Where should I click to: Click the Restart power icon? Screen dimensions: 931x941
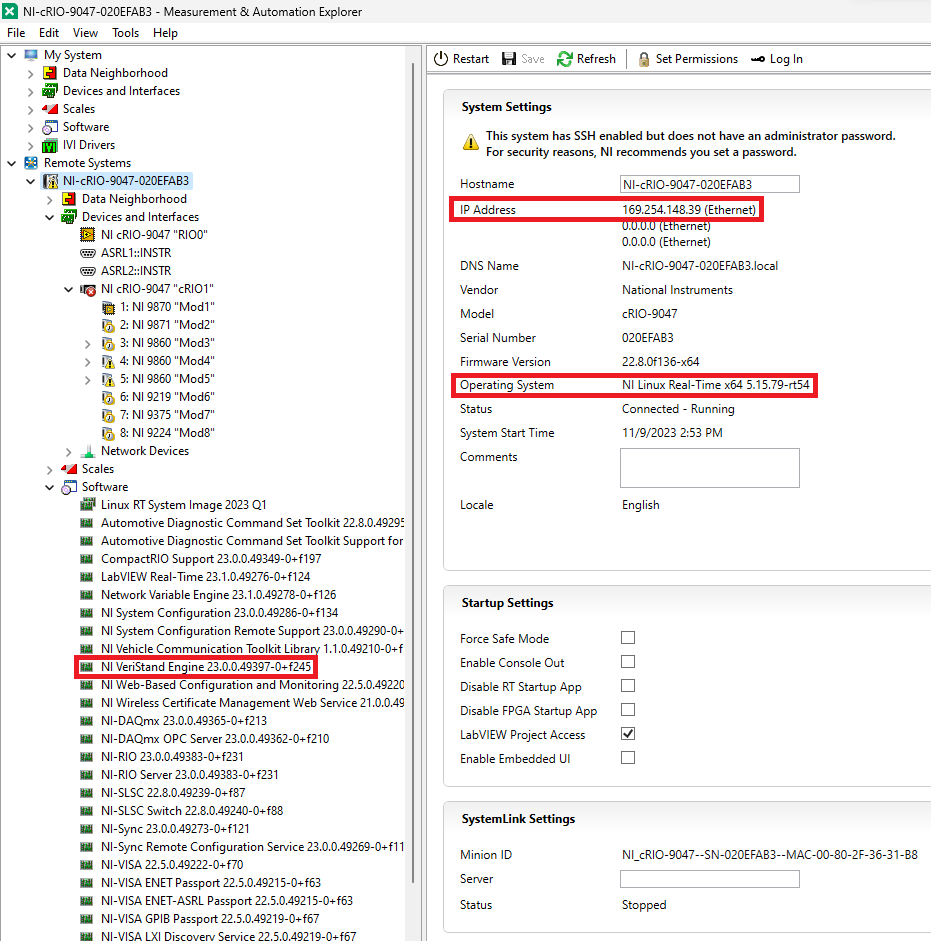[x=441, y=59]
